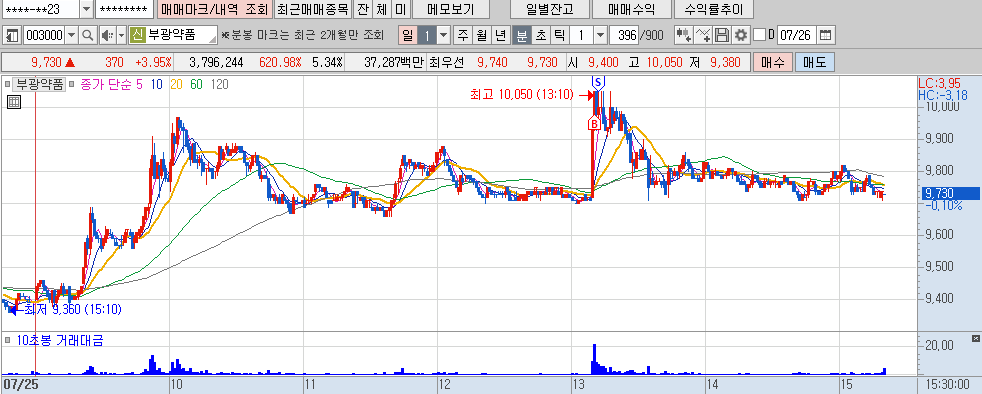
Task: Select 틱 (tick) period button
Action: point(559,35)
